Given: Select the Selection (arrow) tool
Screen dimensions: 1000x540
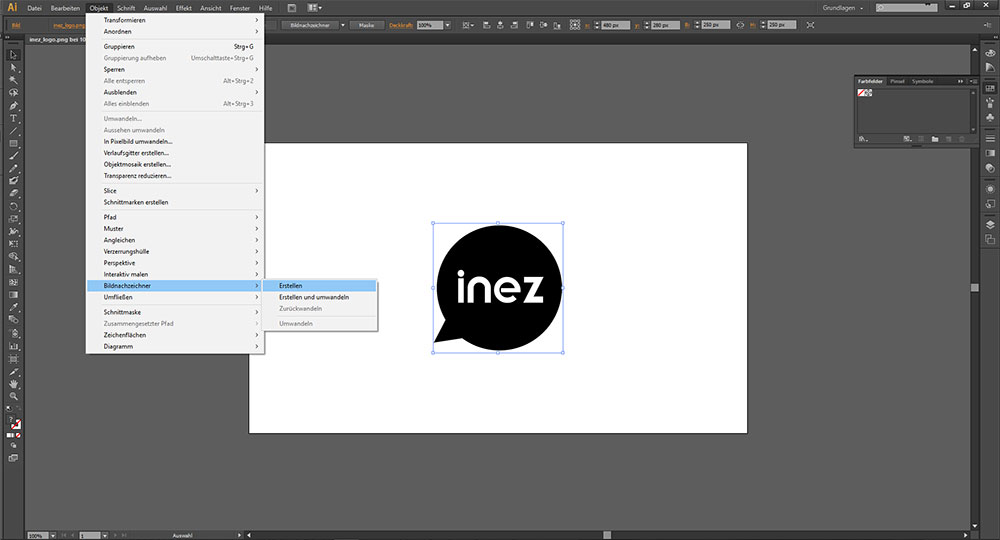Looking at the screenshot, I should pos(13,55).
